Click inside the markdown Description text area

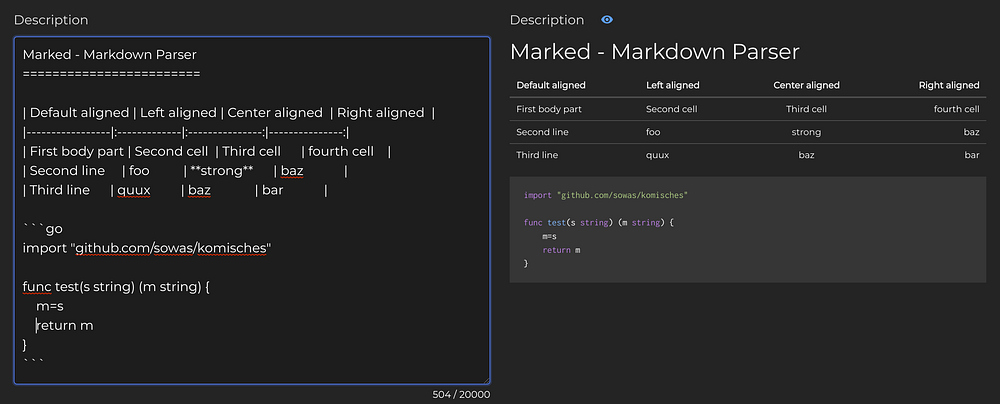click(x=252, y=210)
